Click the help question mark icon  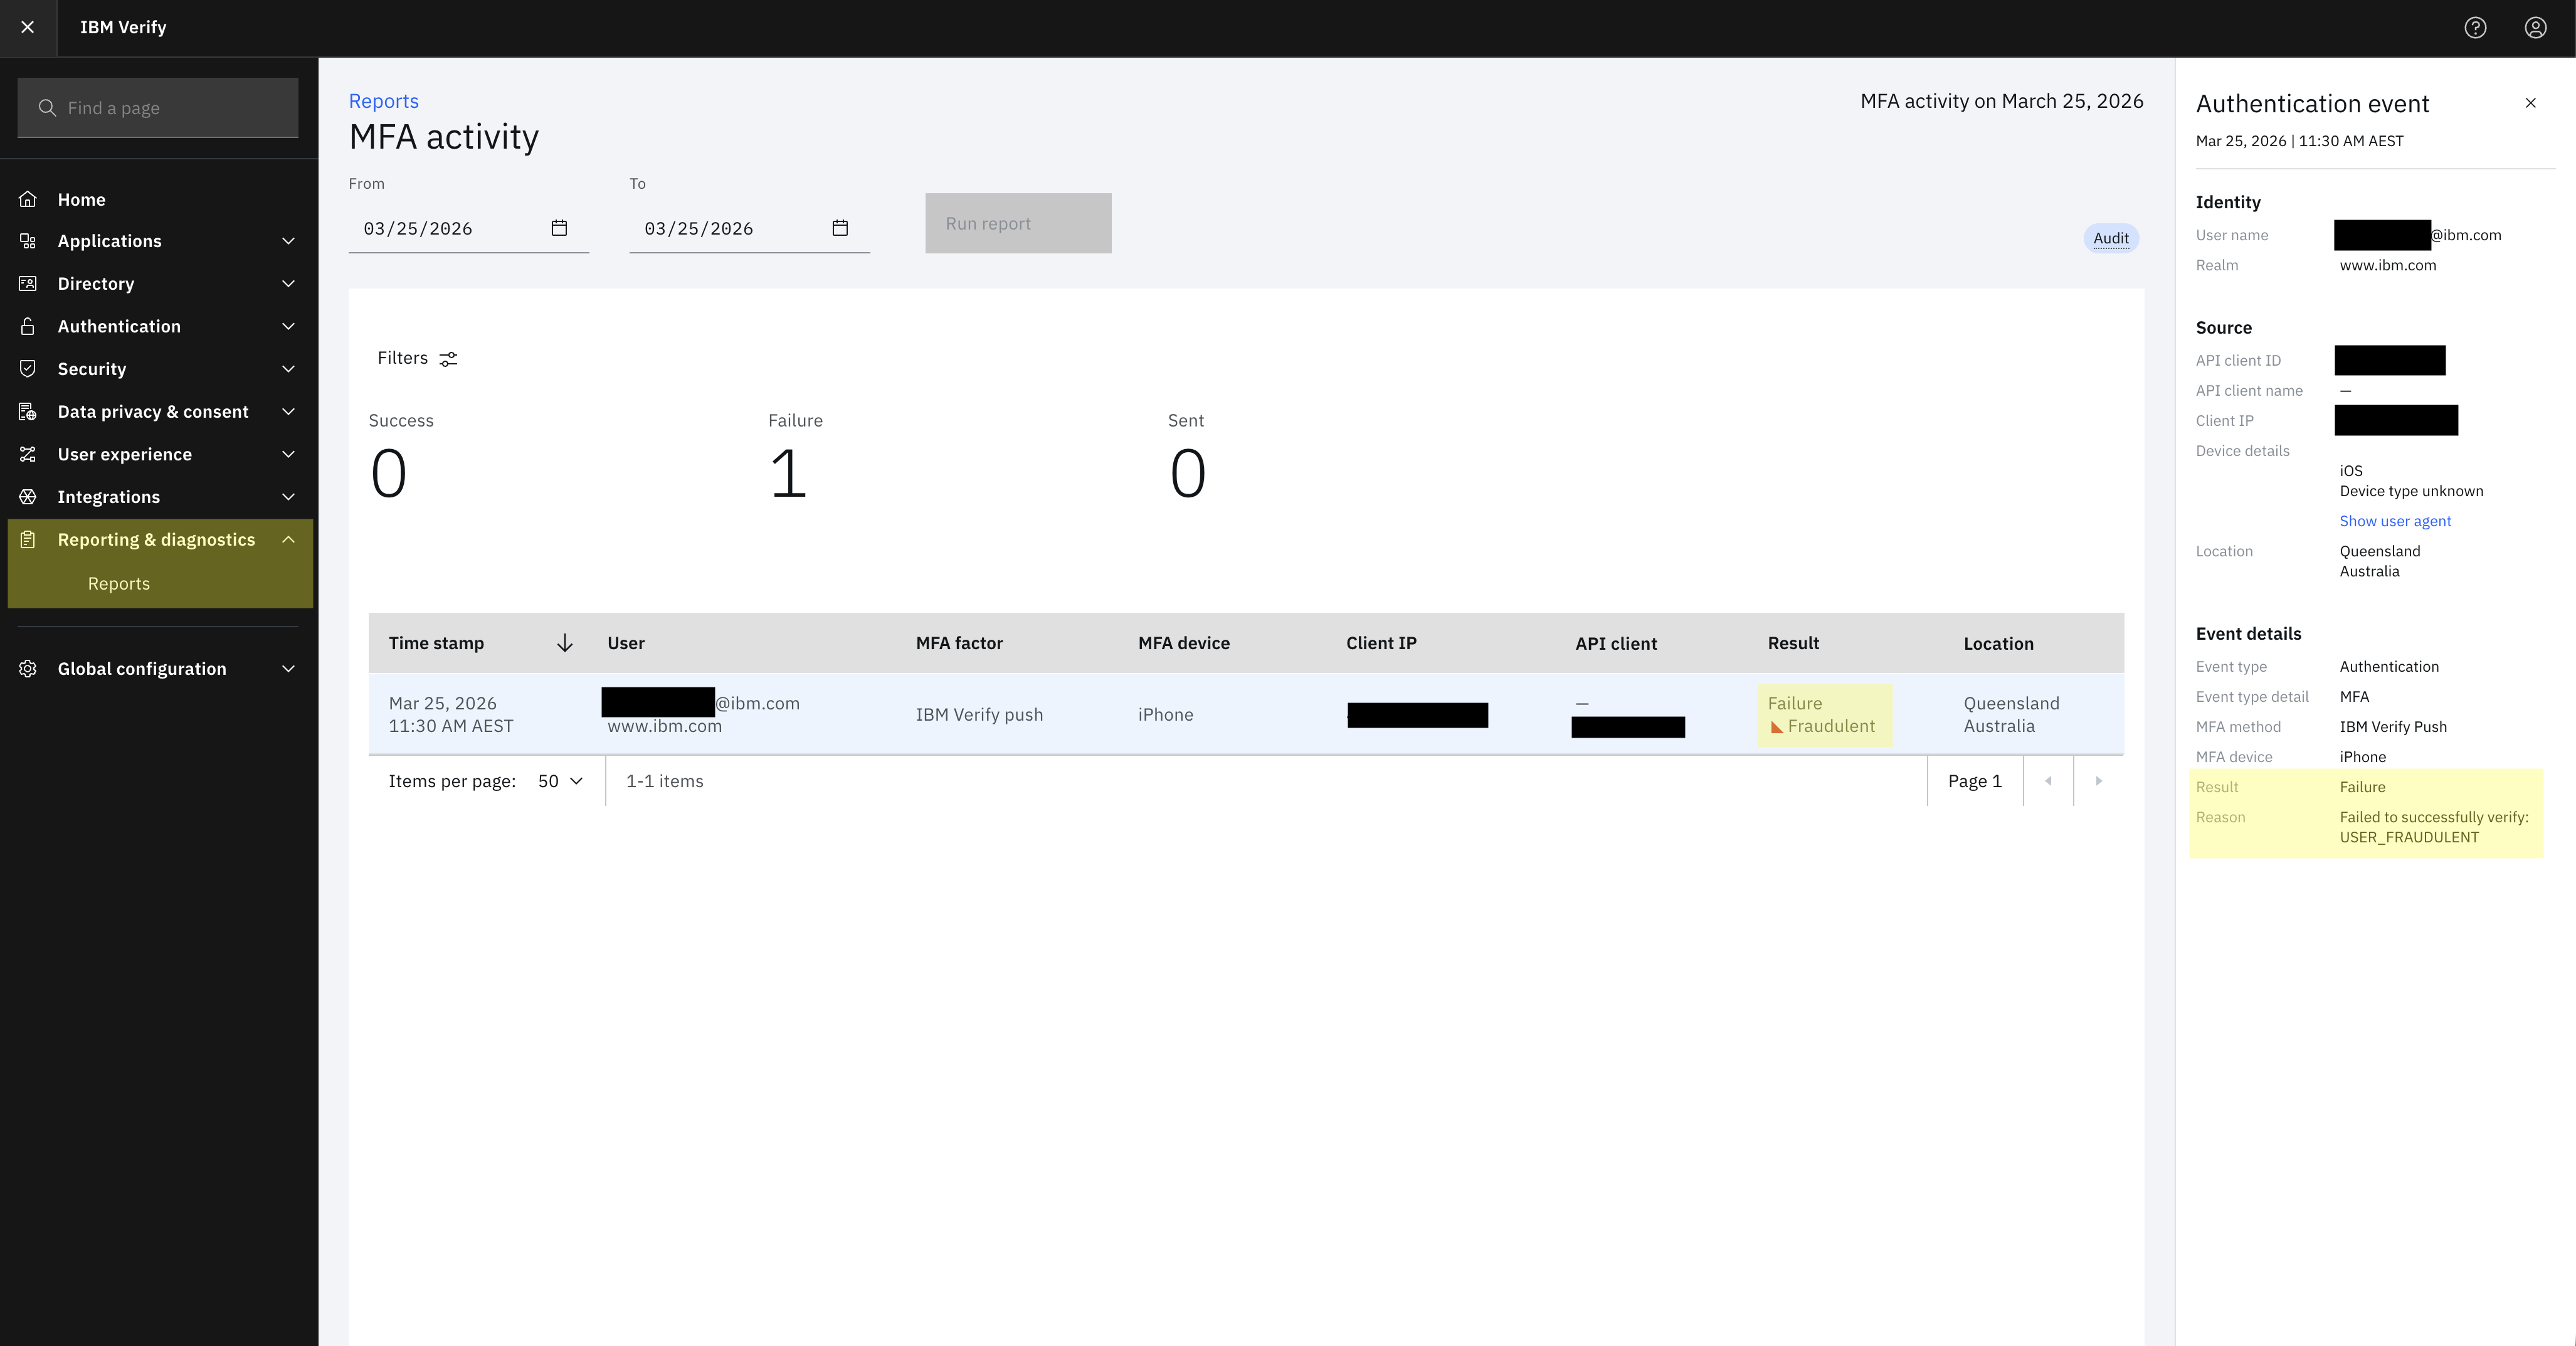pos(2475,28)
